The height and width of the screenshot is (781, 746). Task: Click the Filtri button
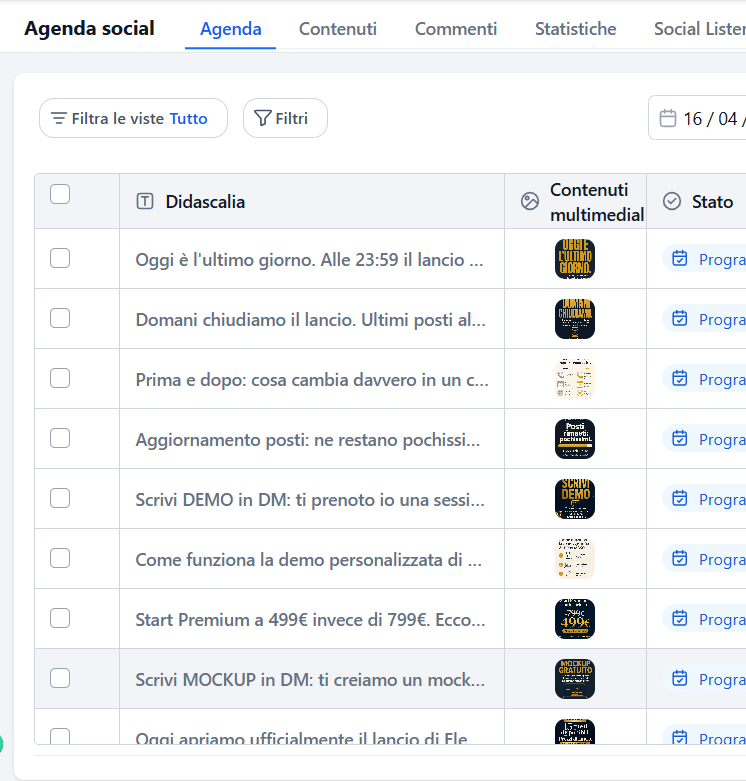point(285,118)
